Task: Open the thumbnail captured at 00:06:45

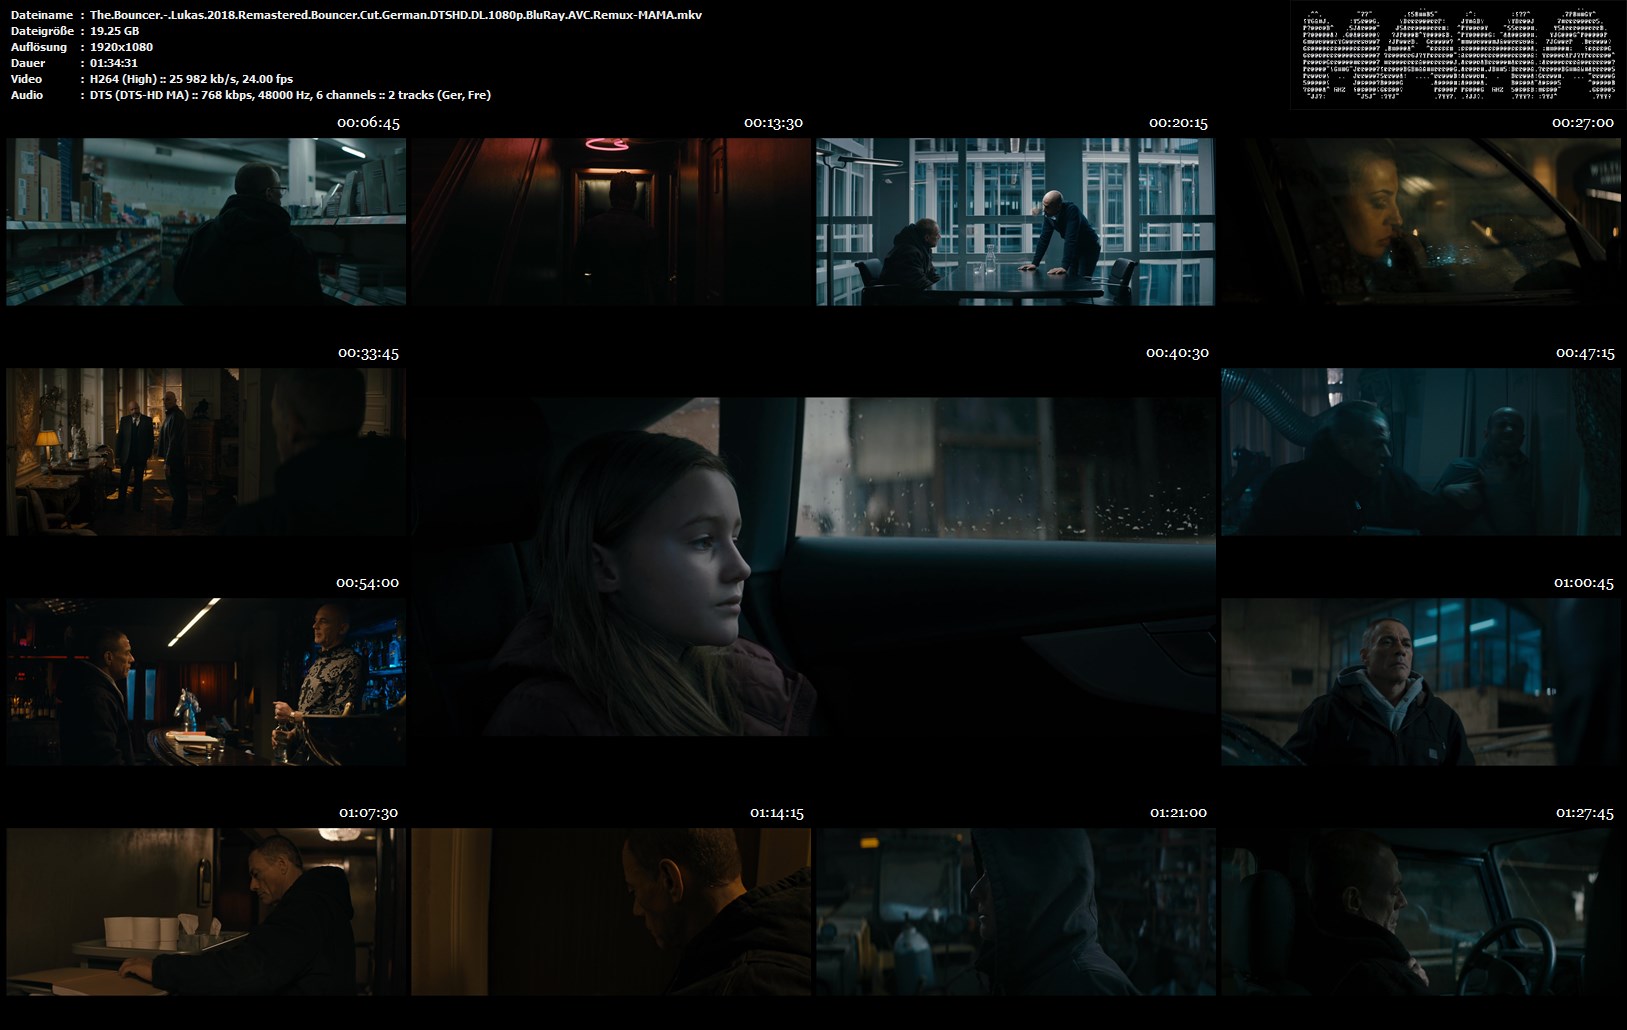Action: click(206, 222)
